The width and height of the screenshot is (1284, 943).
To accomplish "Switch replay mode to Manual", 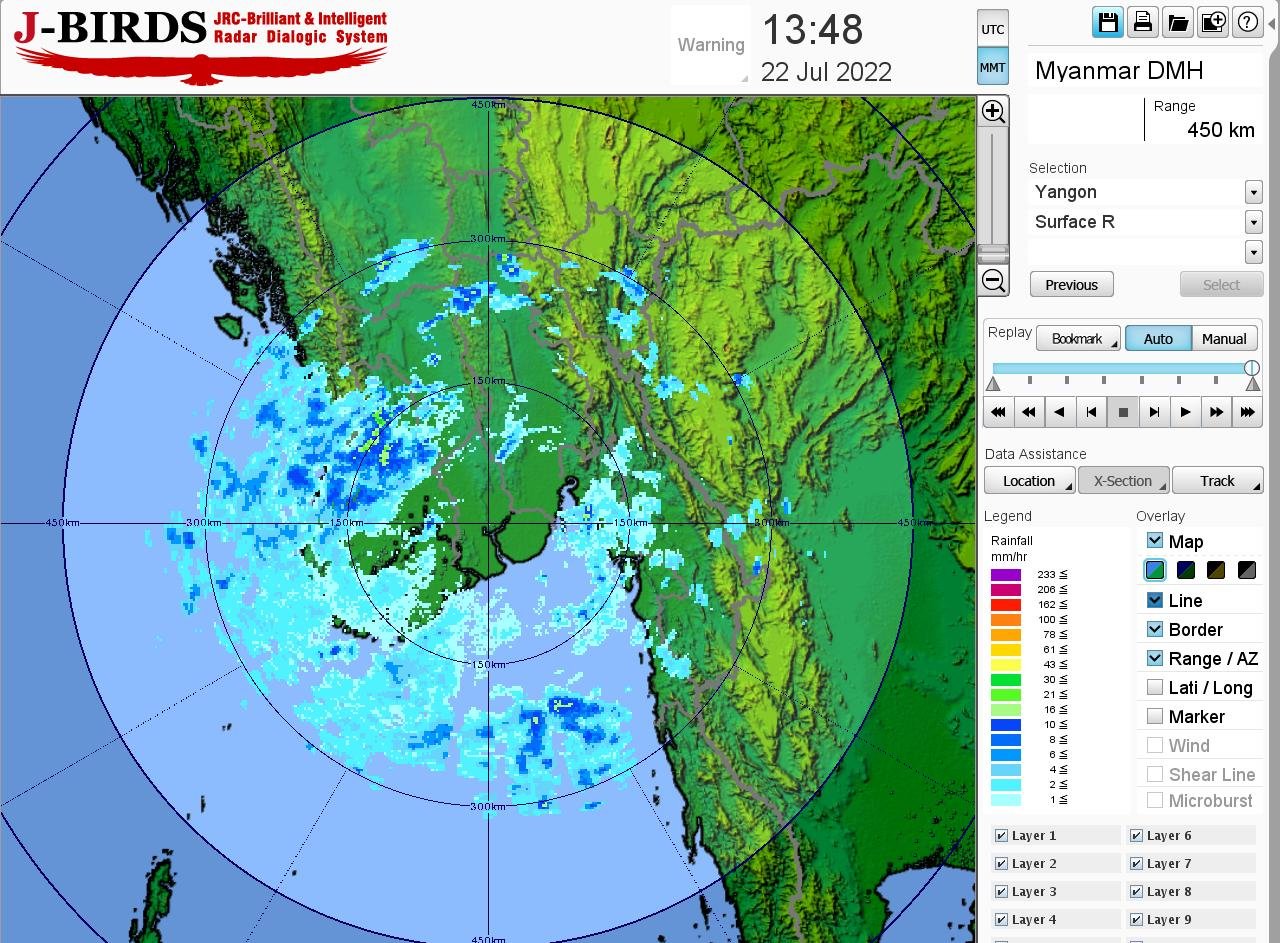I will tap(1224, 339).
